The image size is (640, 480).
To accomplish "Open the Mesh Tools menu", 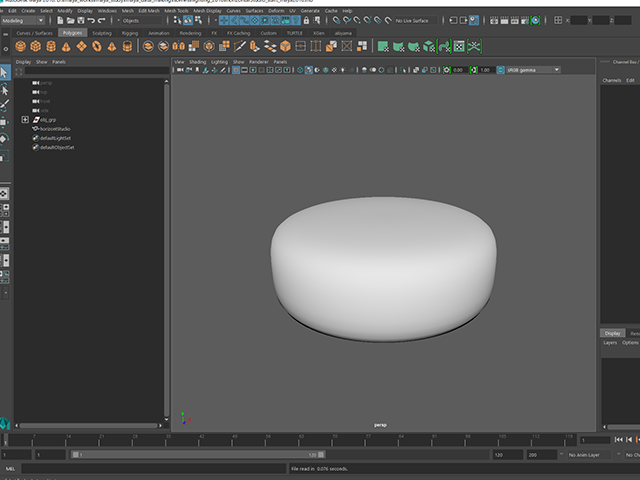I will [176, 11].
